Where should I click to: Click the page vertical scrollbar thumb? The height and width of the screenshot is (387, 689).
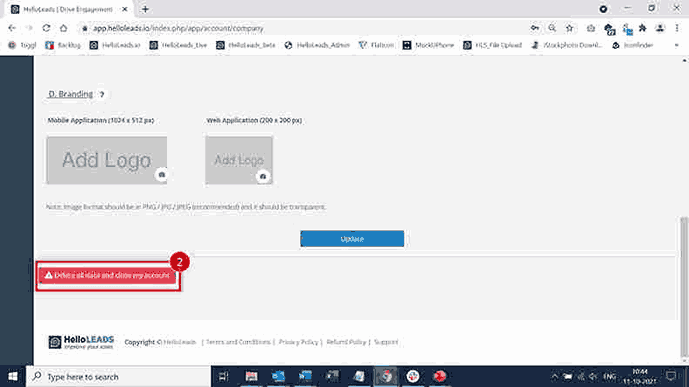(x=684, y=287)
